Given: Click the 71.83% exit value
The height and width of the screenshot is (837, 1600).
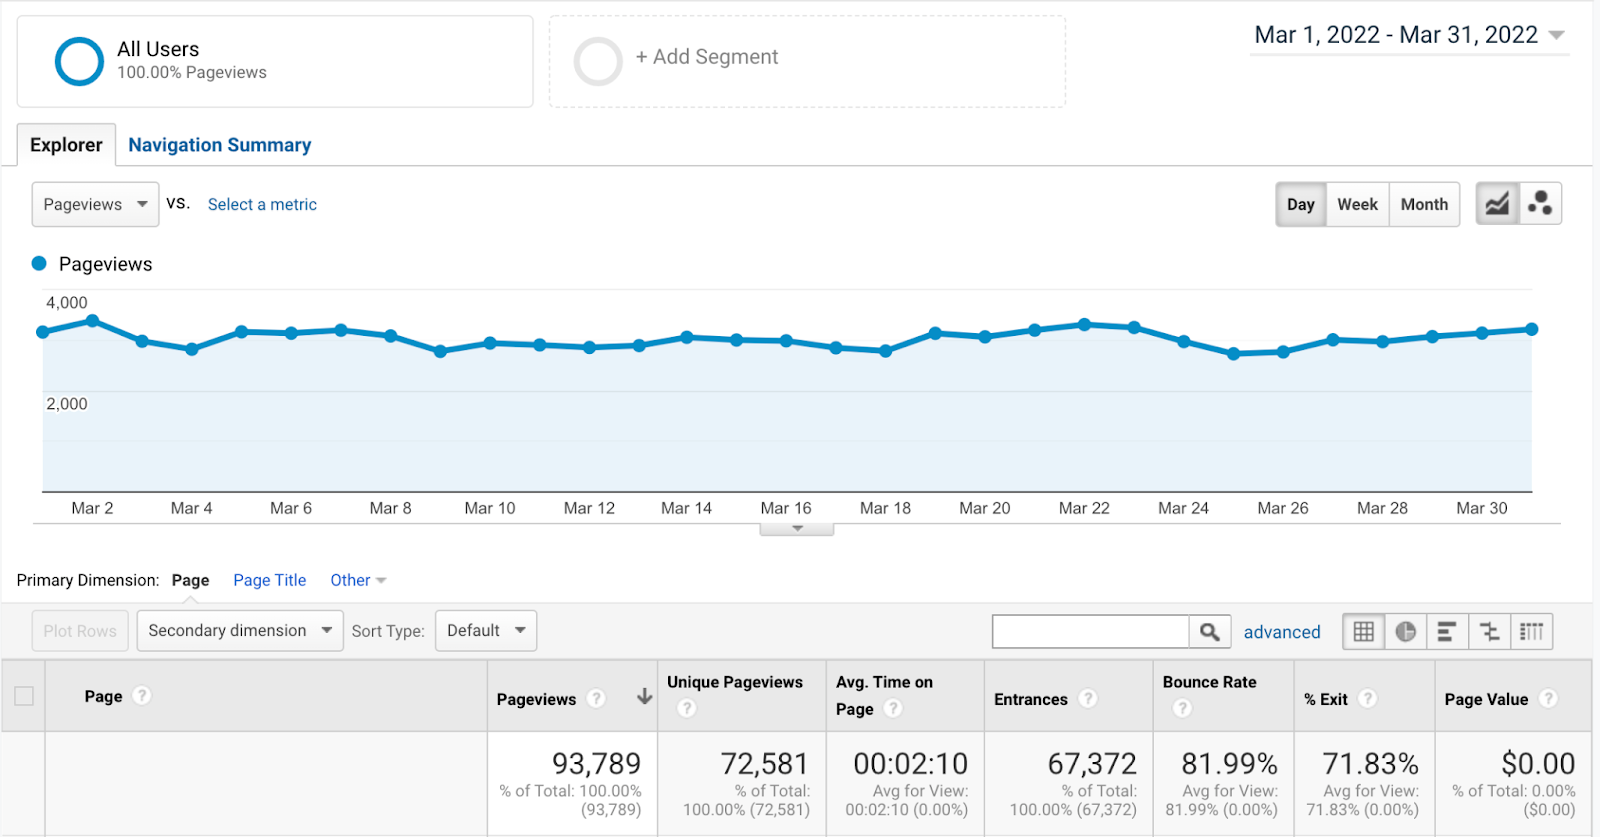Looking at the screenshot, I should [x=1370, y=764].
